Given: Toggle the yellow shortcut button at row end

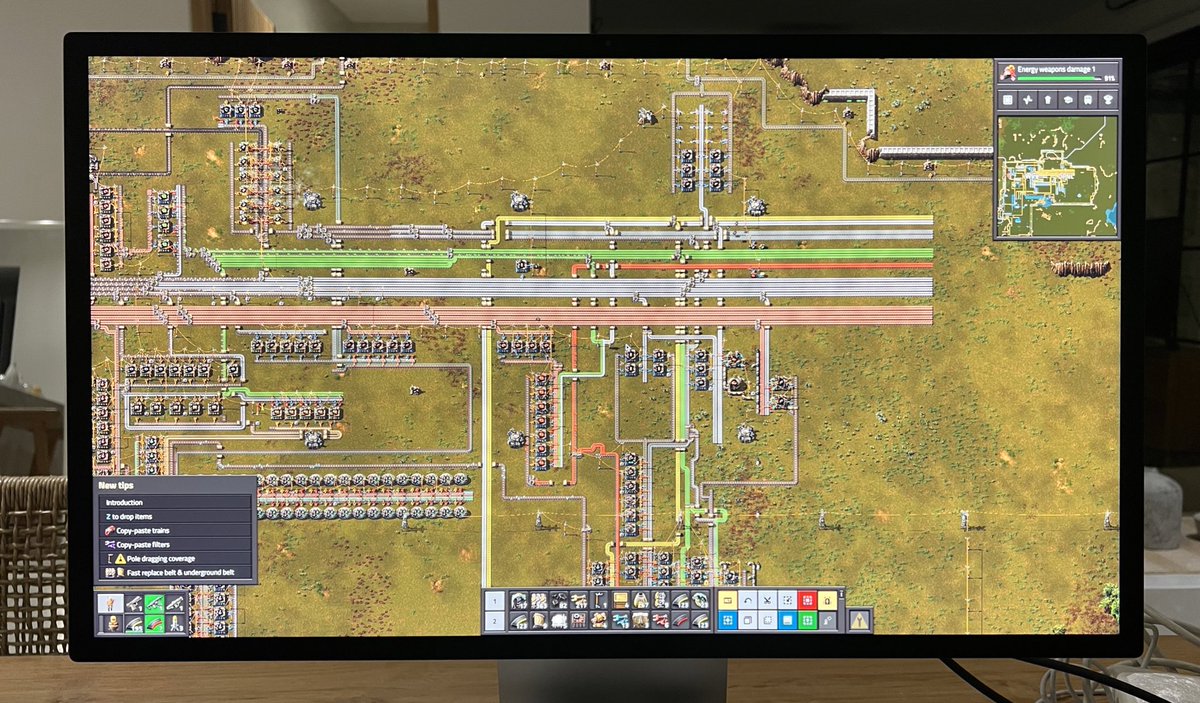Looking at the screenshot, I should tap(827, 600).
